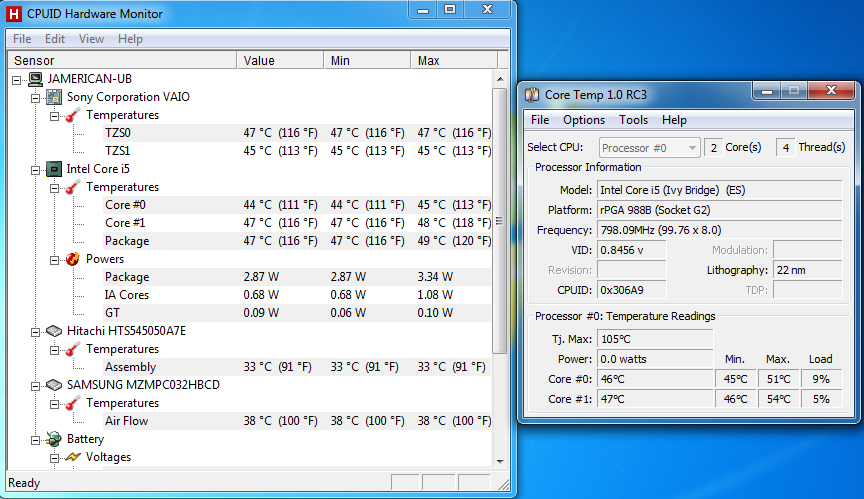This screenshot has height=499, width=864.
Task: Click the Frequency 798.09MHz field
Action: [720, 230]
